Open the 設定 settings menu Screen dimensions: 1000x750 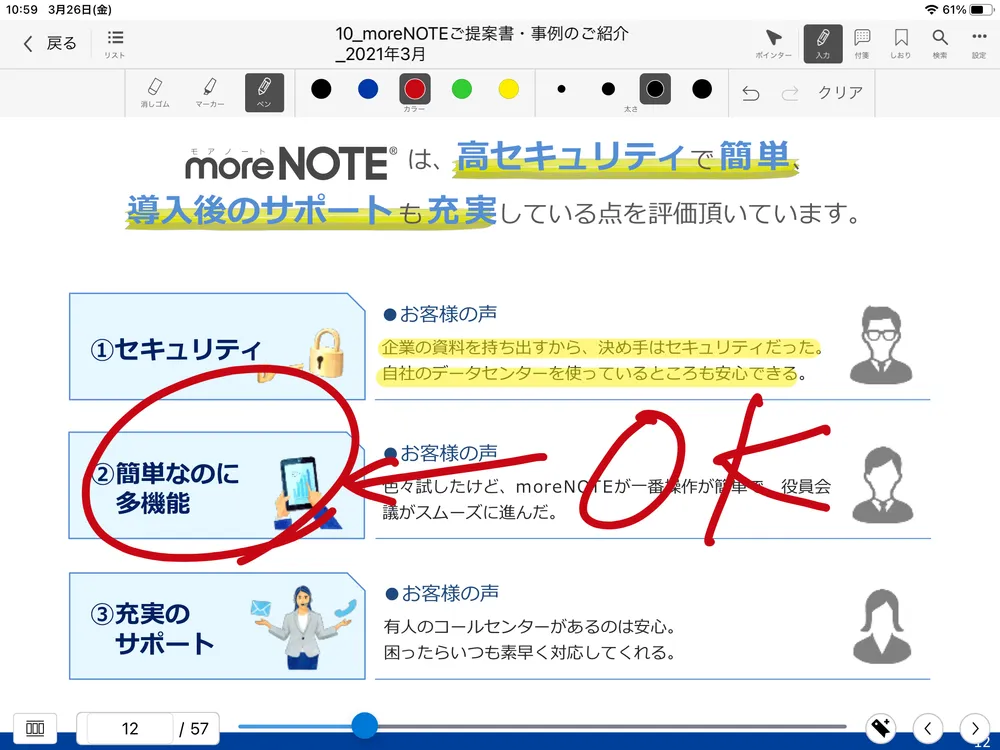coord(979,44)
